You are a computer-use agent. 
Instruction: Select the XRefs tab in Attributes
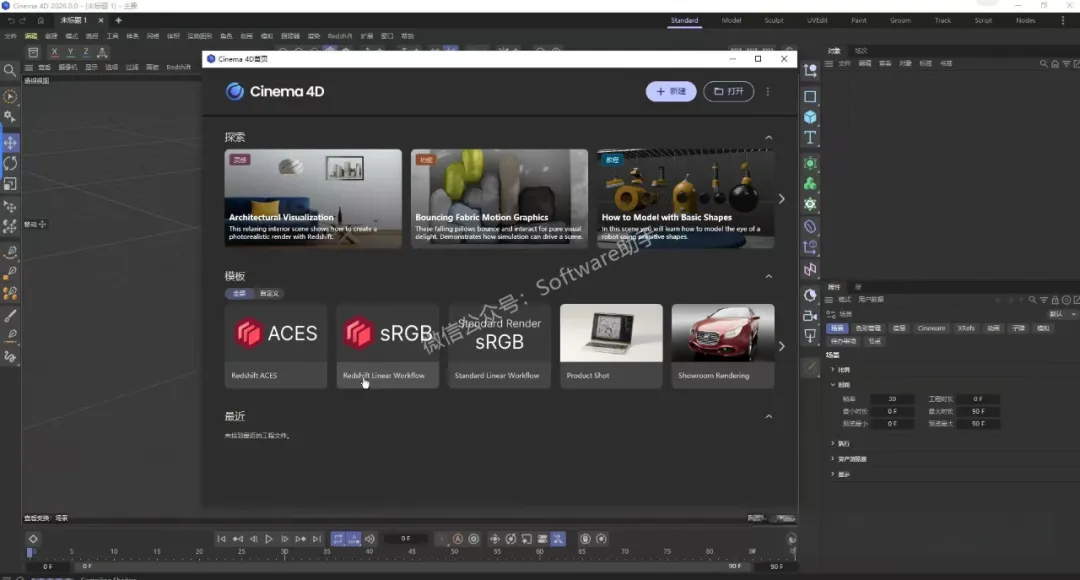(x=966, y=329)
